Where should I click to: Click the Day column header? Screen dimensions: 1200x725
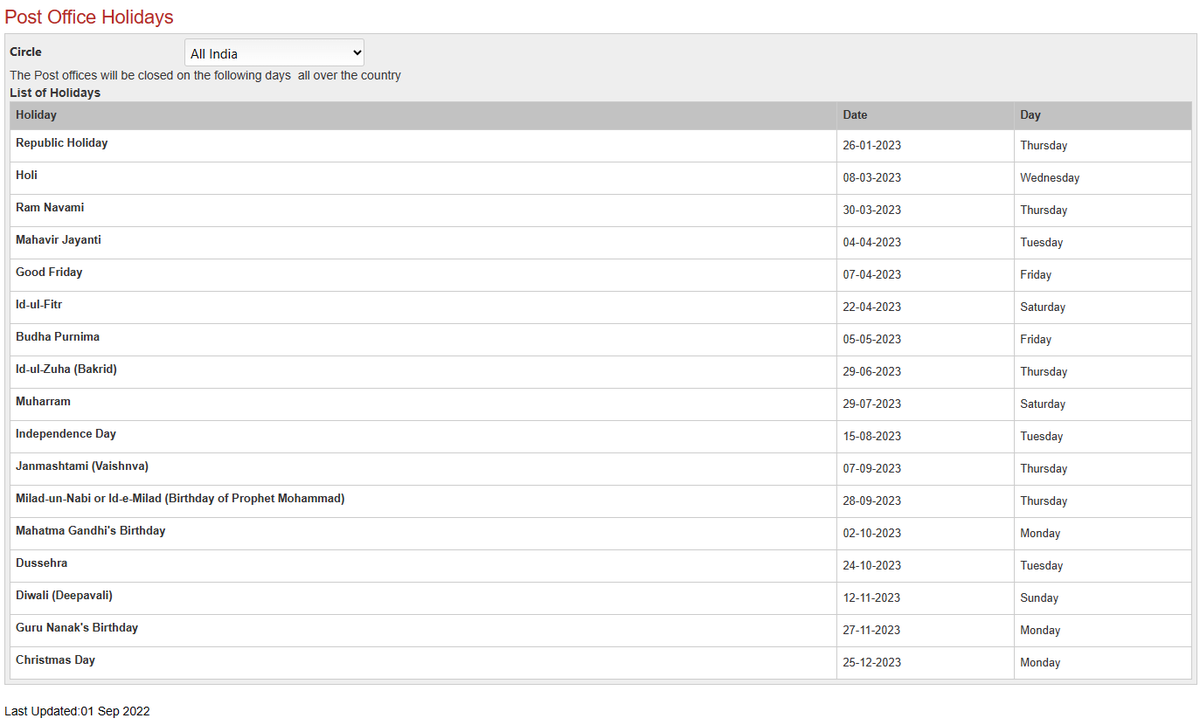(x=1030, y=115)
